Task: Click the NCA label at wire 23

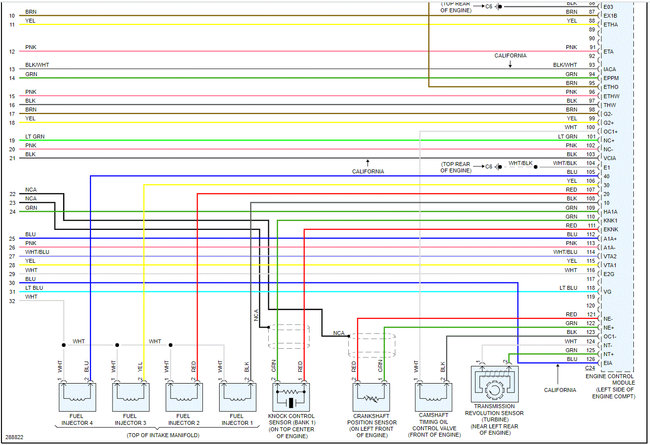Action: coord(31,199)
